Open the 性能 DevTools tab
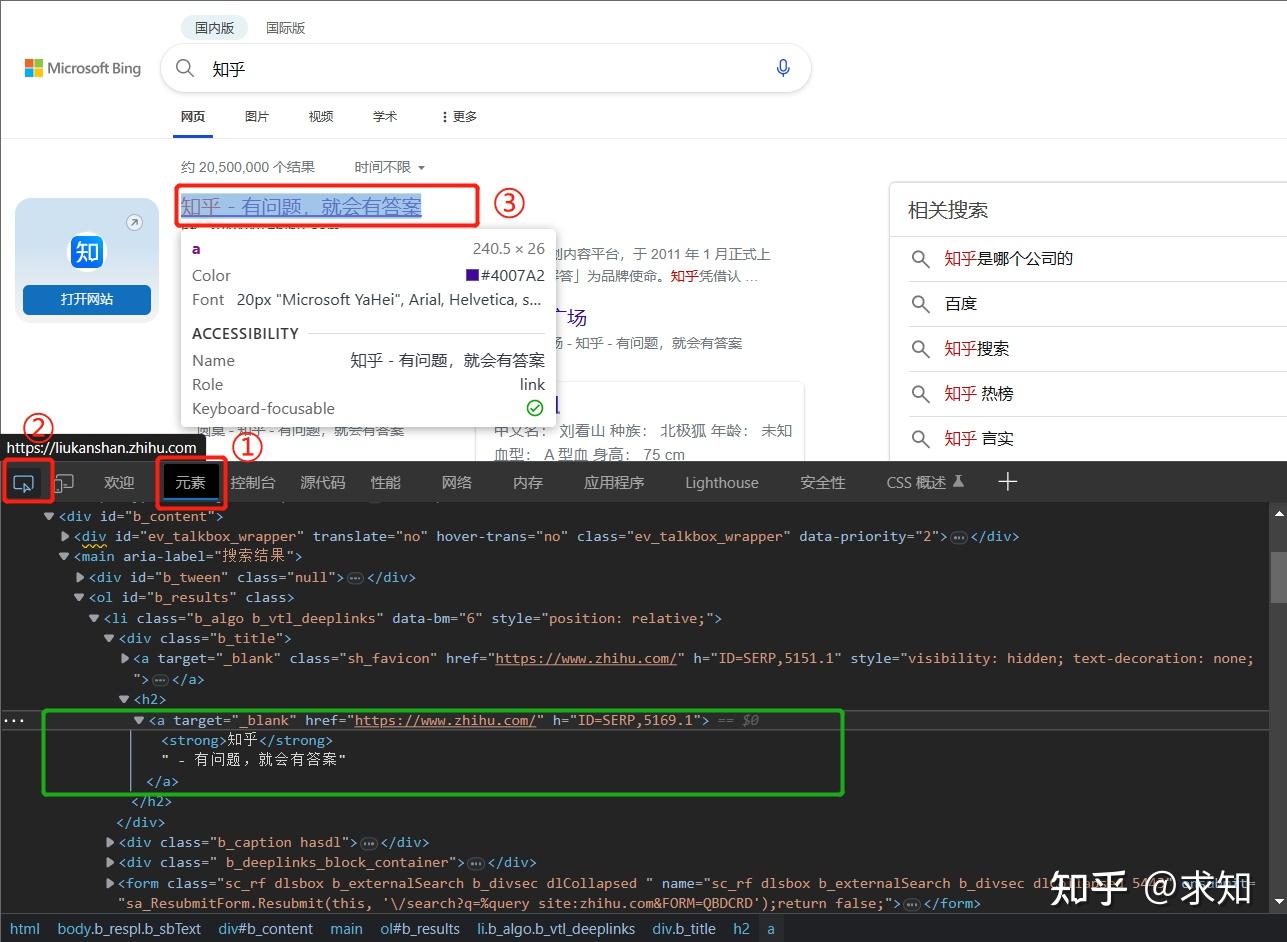 (386, 482)
